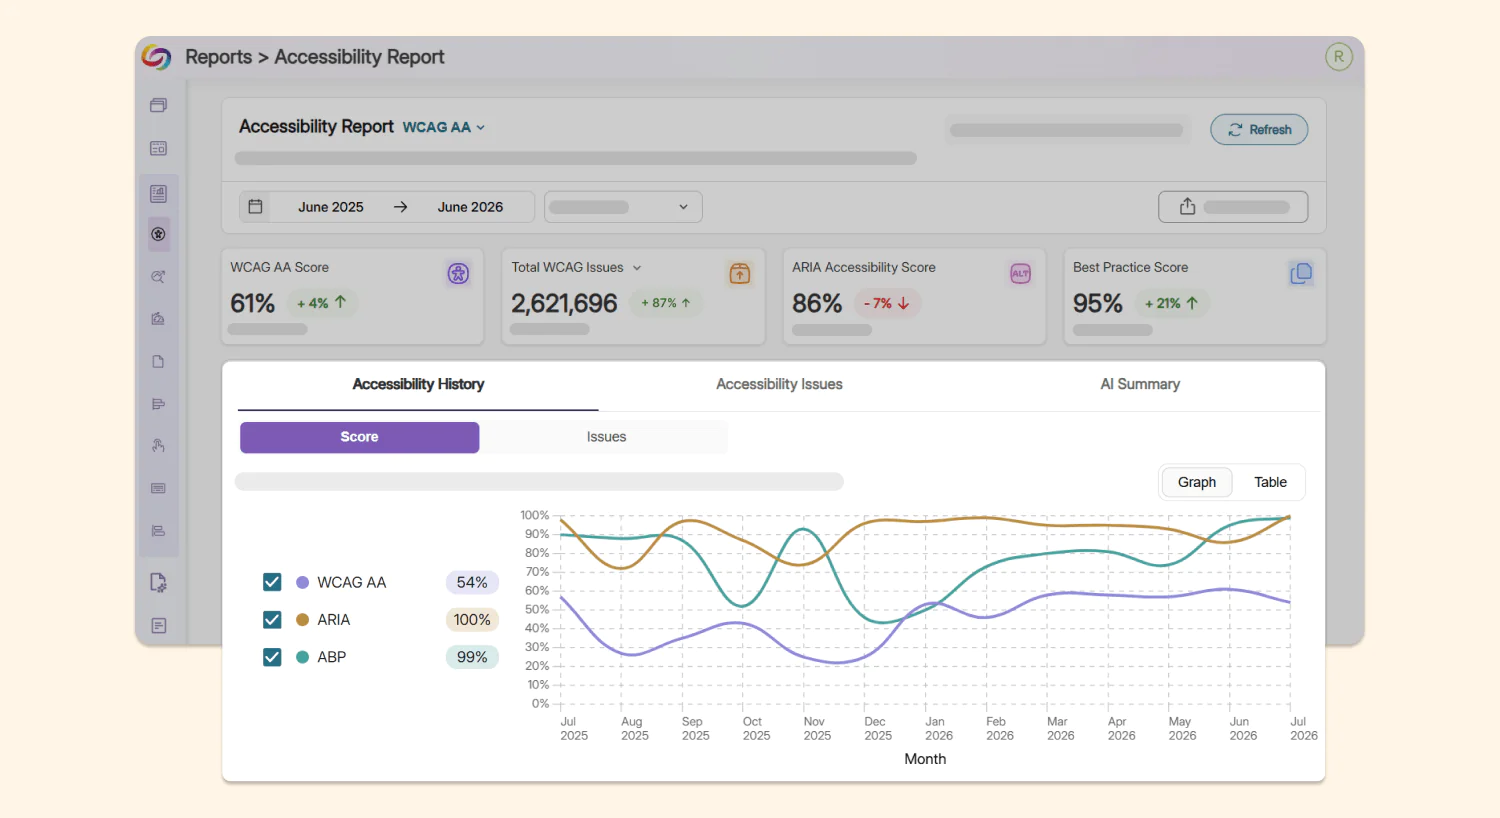Screen dimensions: 1500x818
Task: Click the ARIA ALT badge icon
Action: (x=1020, y=273)
